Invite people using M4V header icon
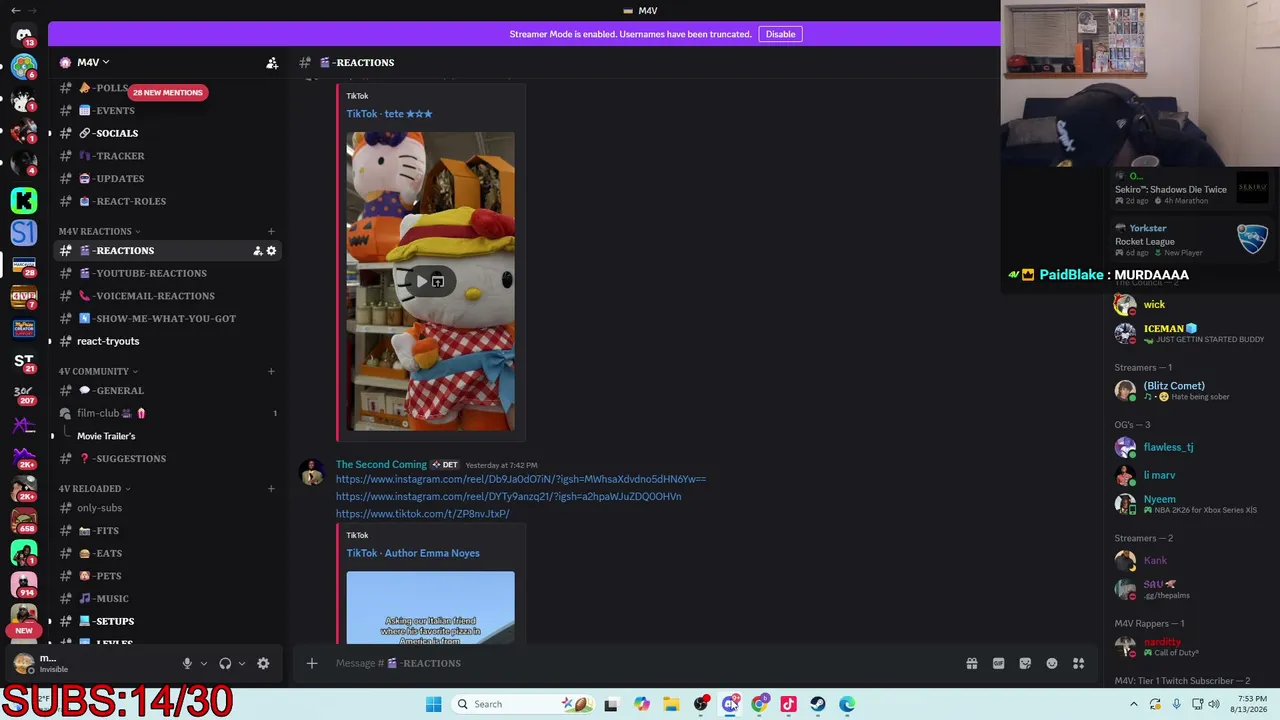 tap(272, 63)
